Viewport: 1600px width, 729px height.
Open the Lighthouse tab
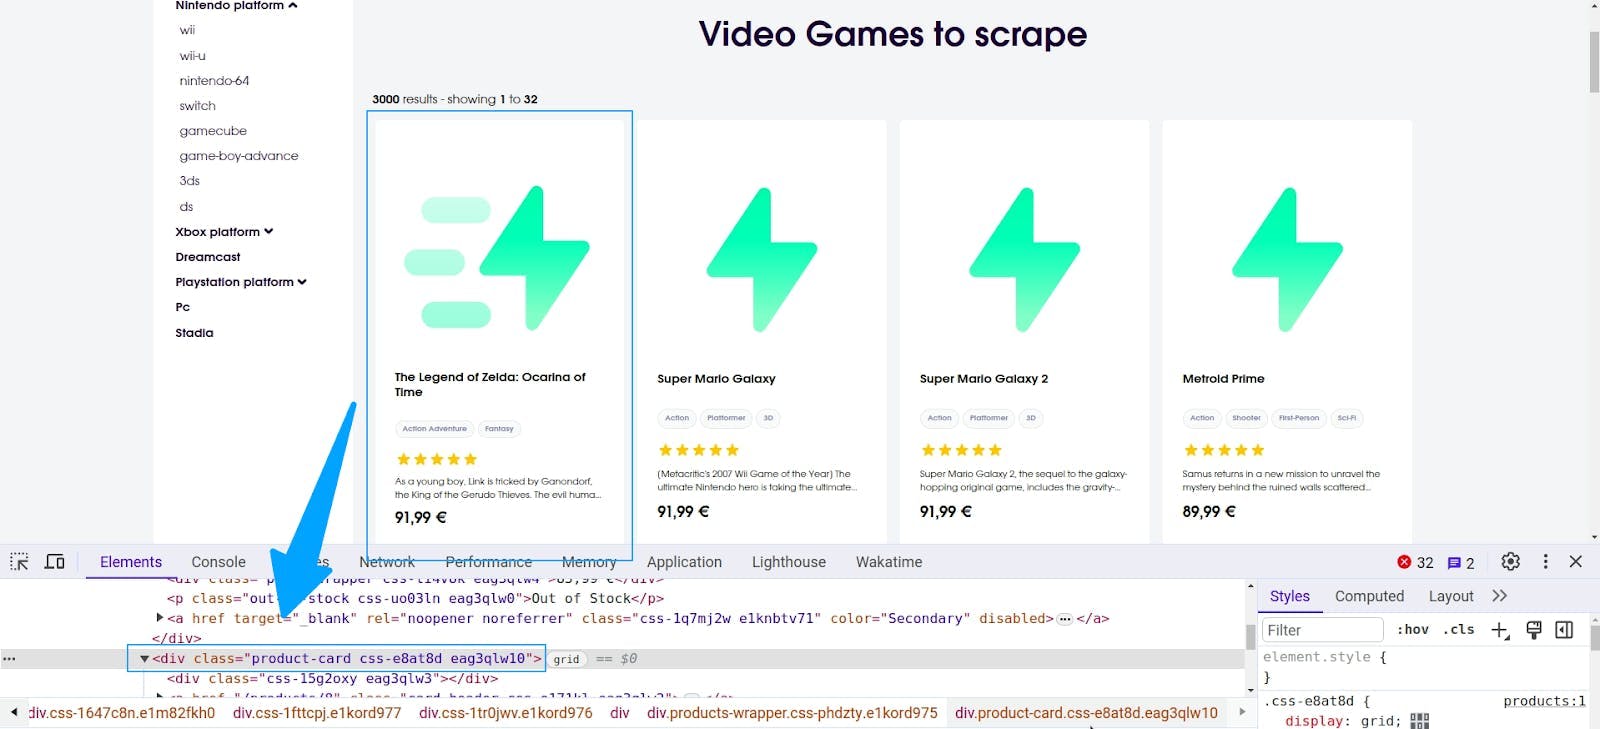point(789,562)
